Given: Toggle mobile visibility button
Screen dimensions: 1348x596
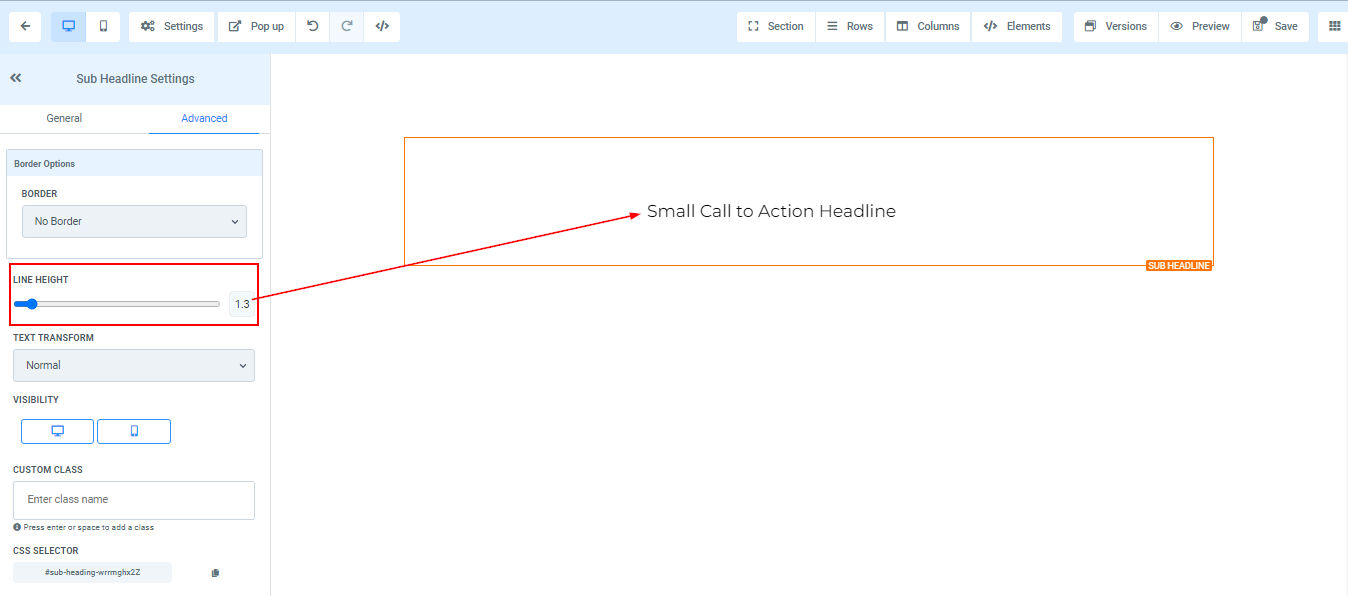Looking at the screenshot, I should [x=134, y=431].
